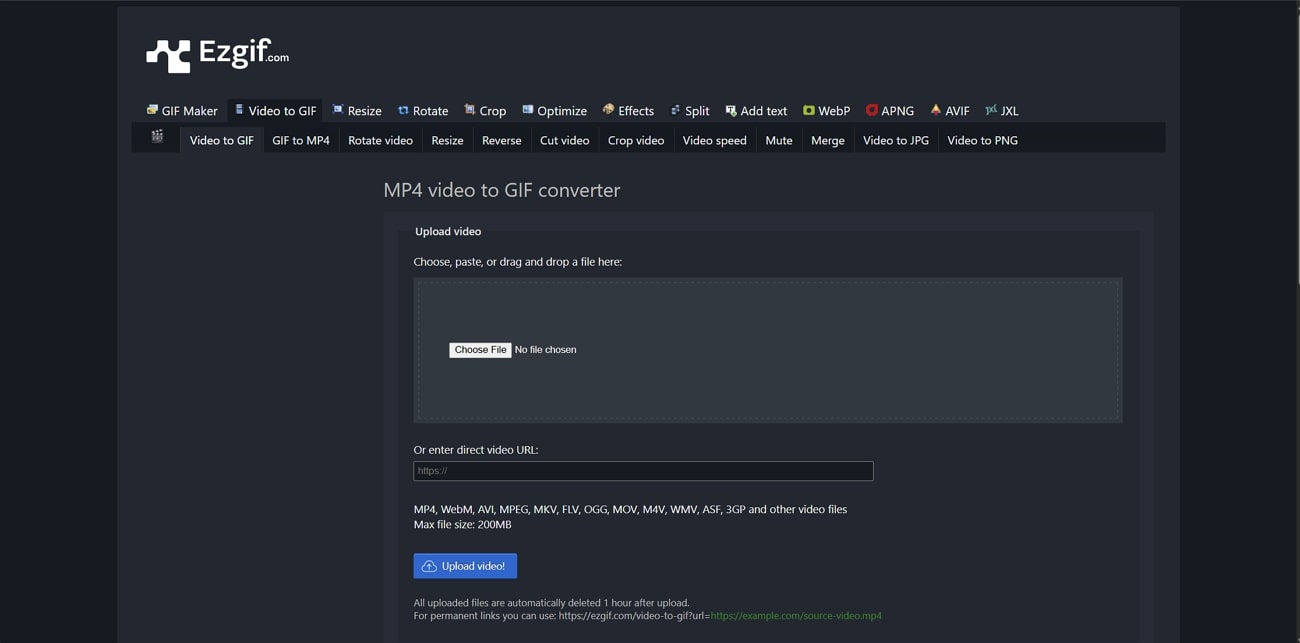Image resolution: width=1300 pixels, height=643 pixels.
Task: Open the Effects menu label
Action: 636,111
